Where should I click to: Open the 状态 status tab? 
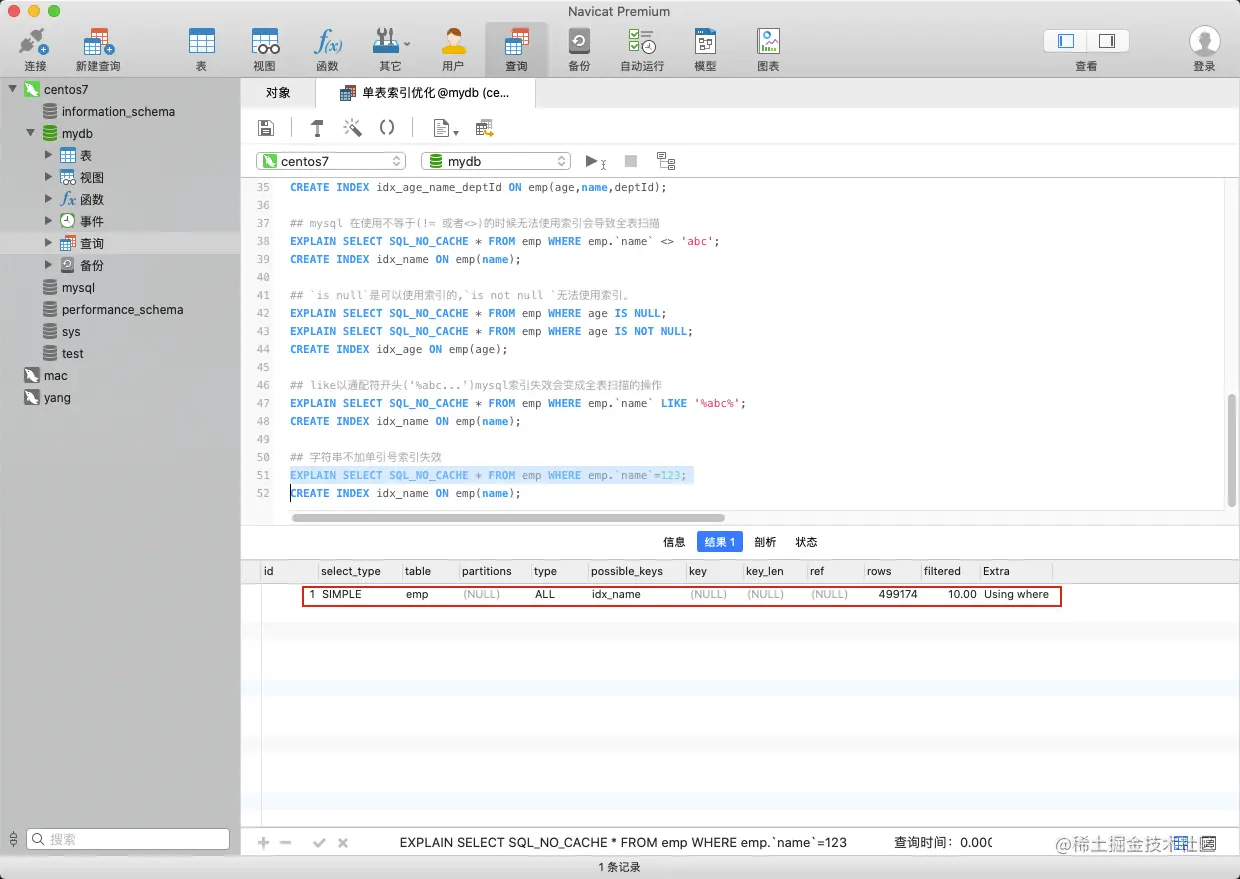pos(806,542)
